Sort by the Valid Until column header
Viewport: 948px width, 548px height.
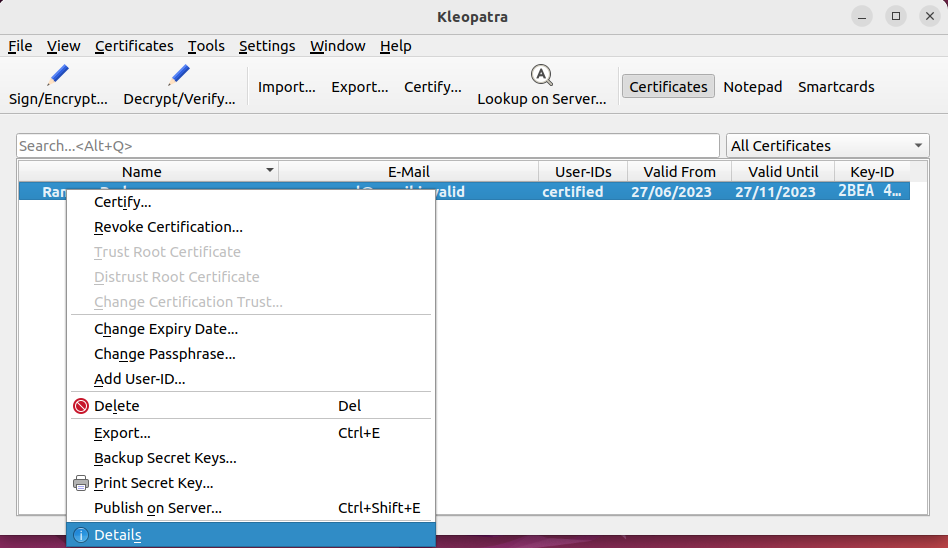[783, 172]
